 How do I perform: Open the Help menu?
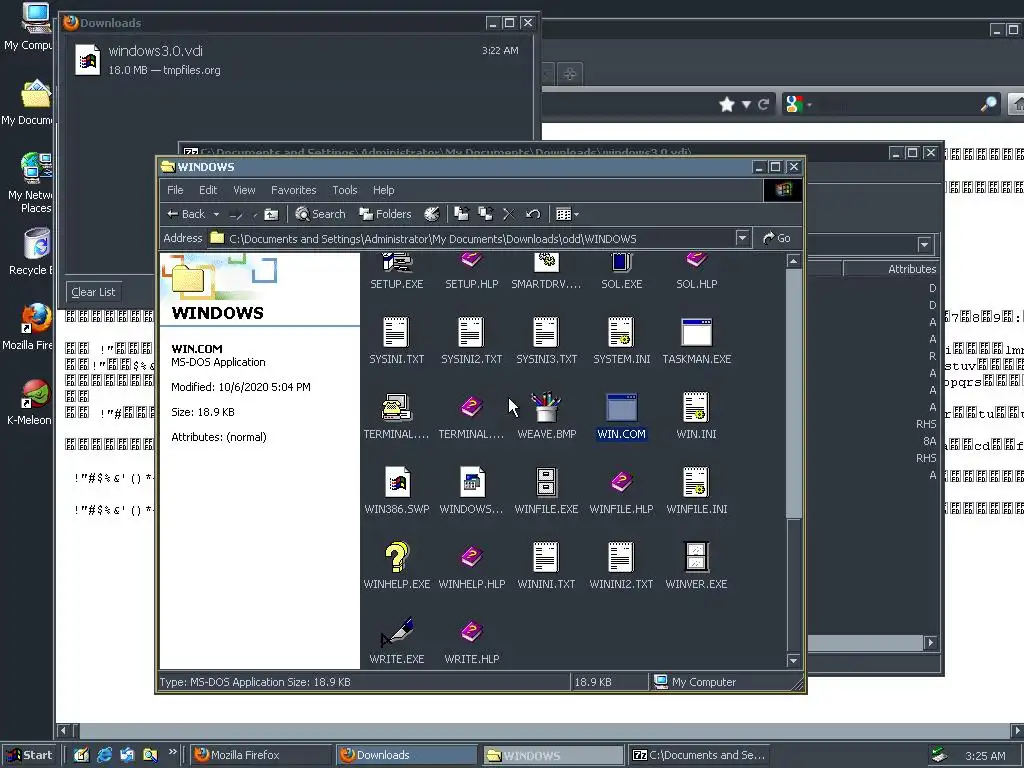pos(383,190)
